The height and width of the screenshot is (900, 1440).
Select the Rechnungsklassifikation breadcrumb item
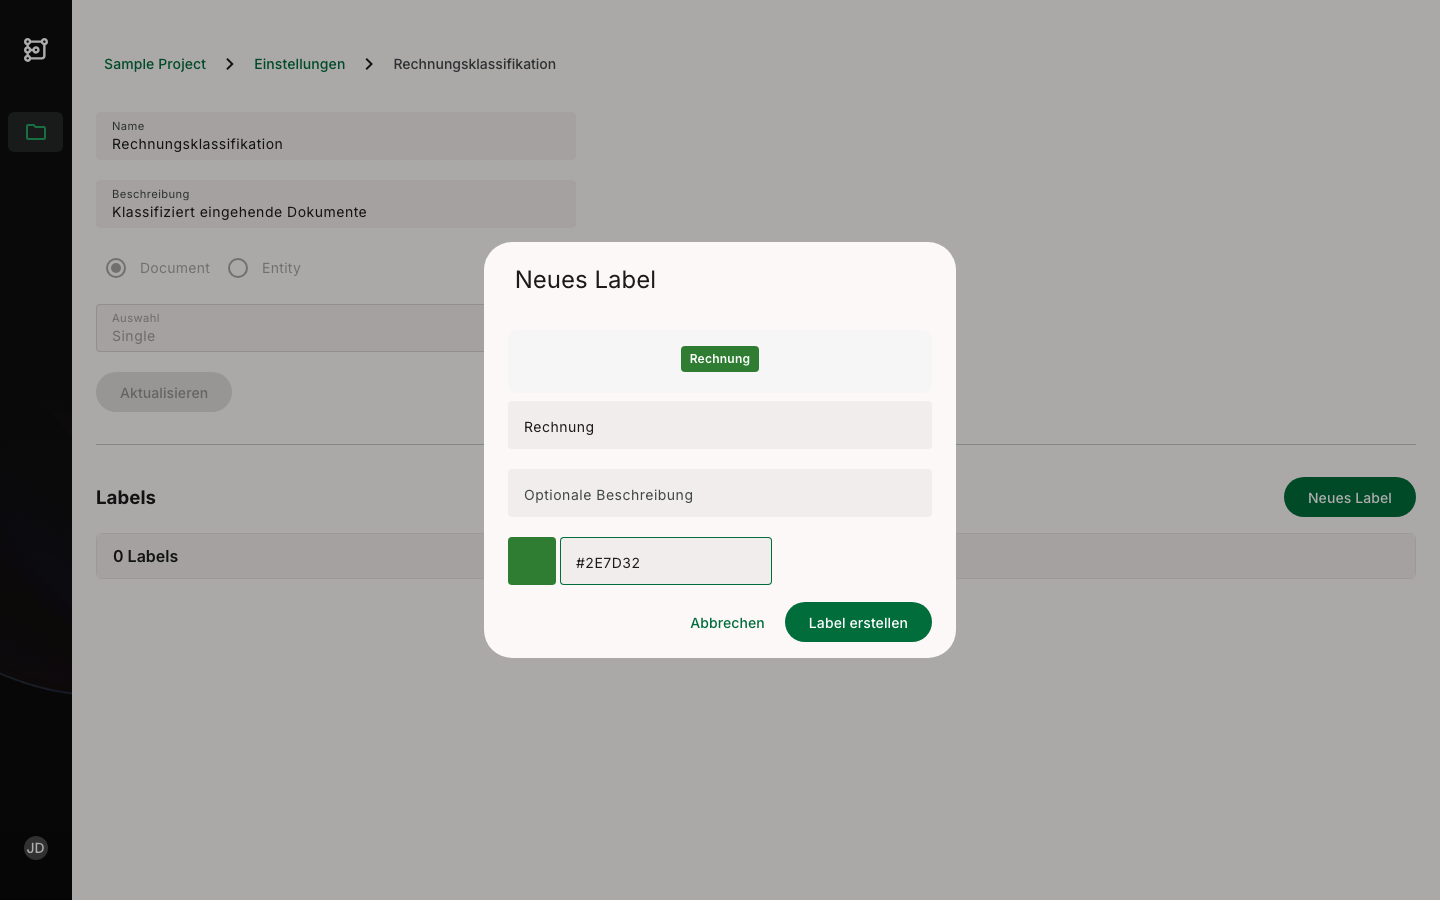point(474,63)
